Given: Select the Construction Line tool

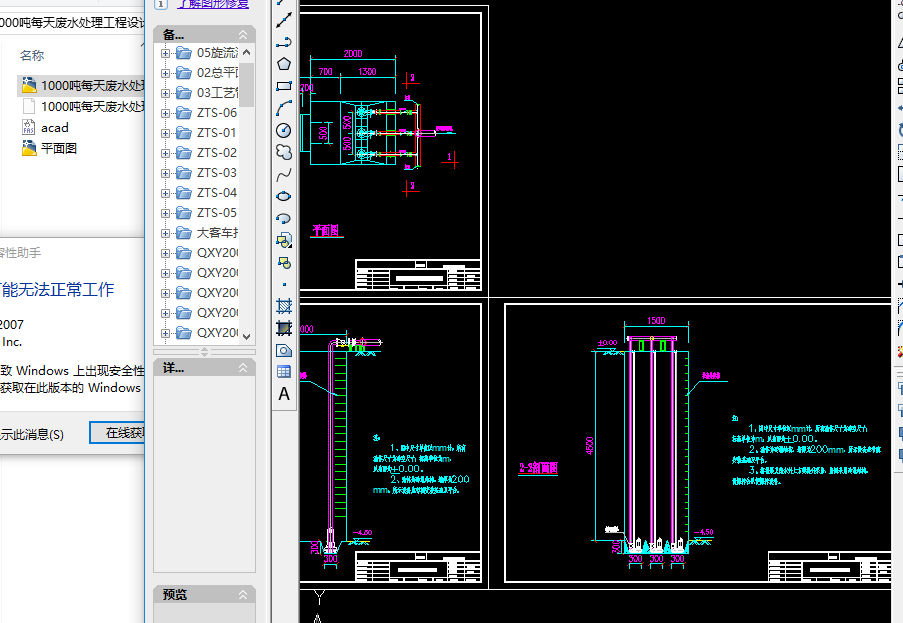Looking at the screenshot, I should [284, 21].
